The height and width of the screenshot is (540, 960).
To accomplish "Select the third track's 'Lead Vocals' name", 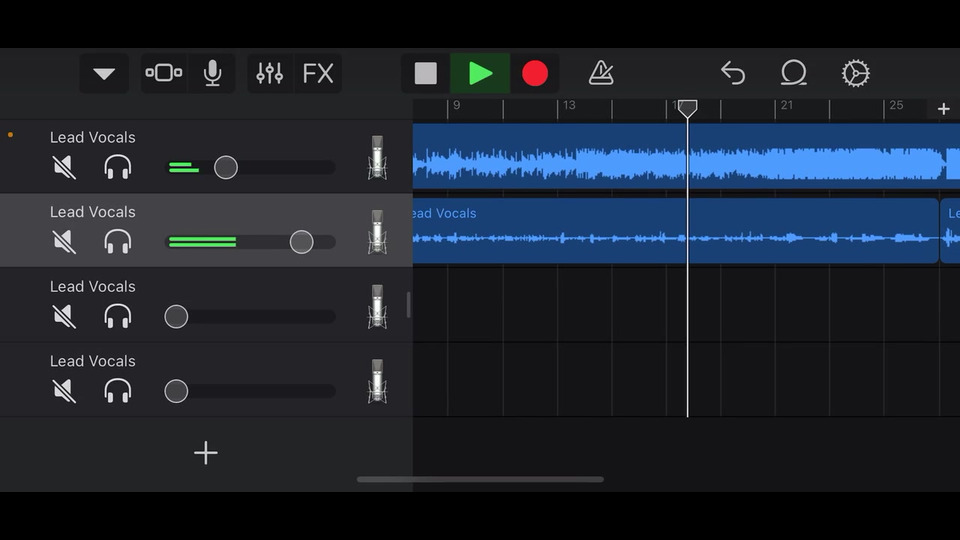I will click(x=92, y=287).
